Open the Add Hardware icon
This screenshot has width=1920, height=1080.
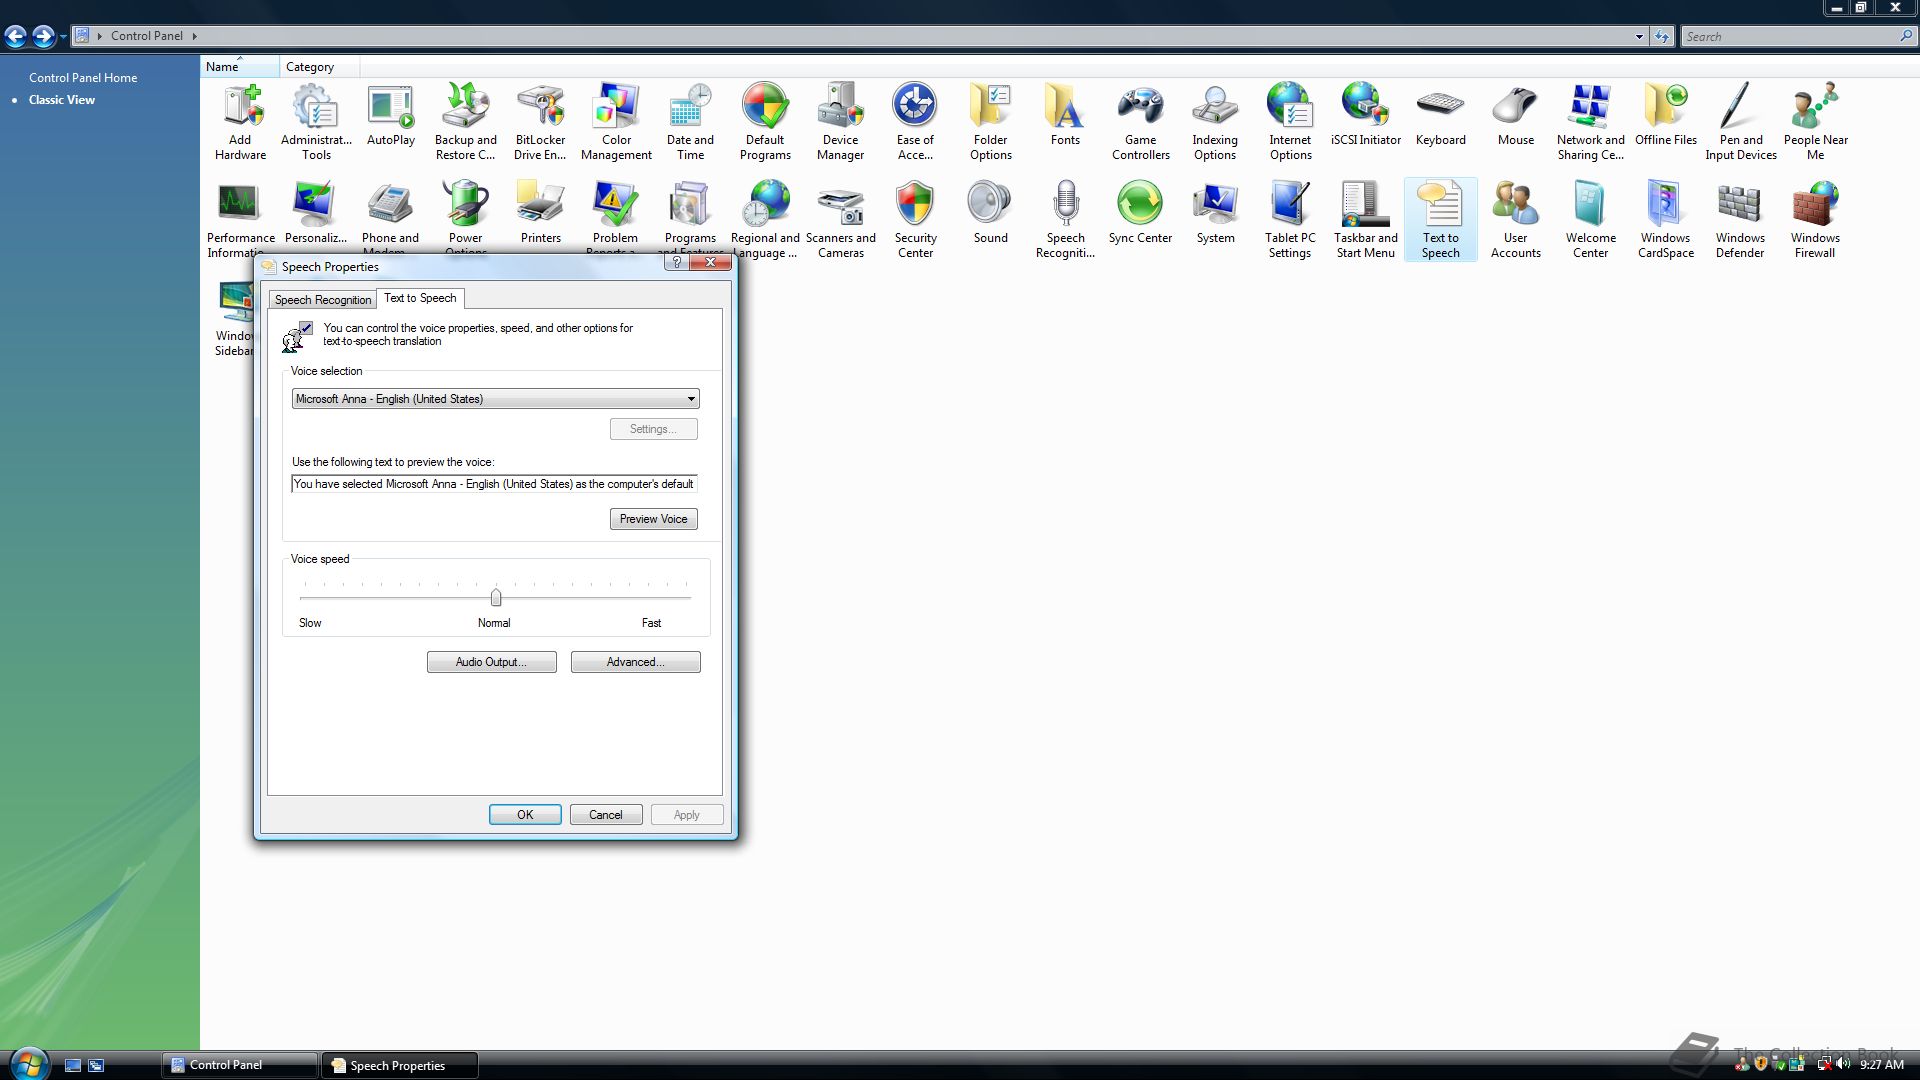tap(240, 121)
